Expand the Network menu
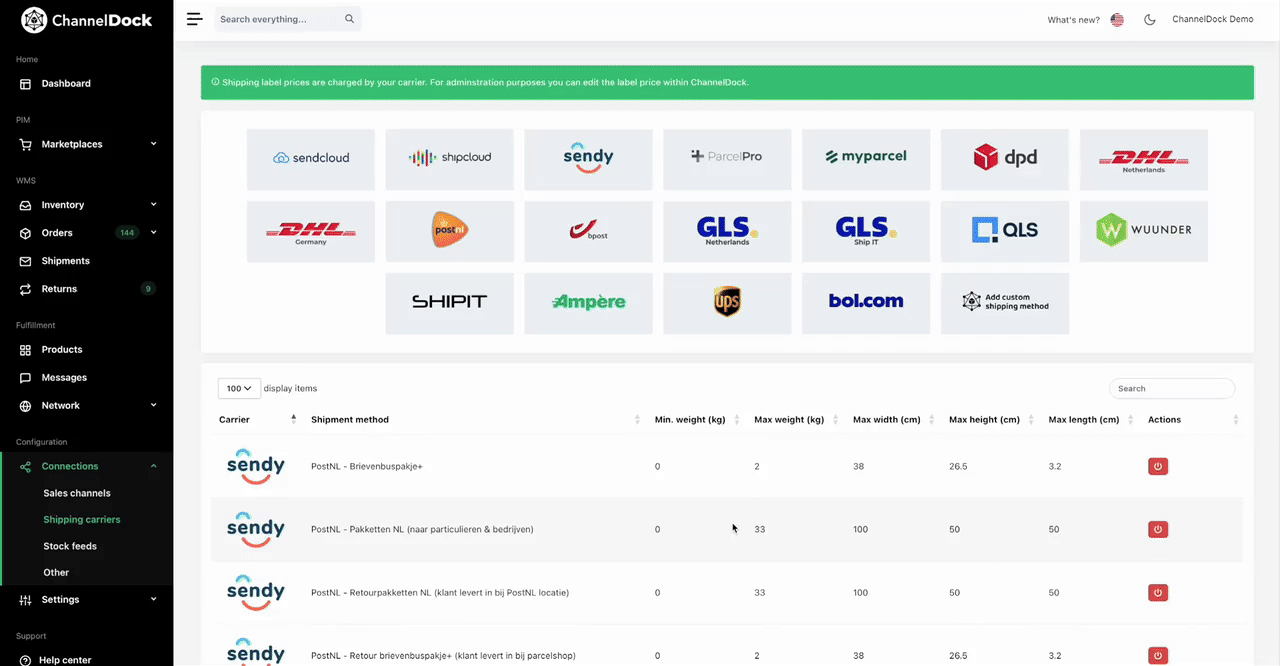1280x666 pixels. 87,406
